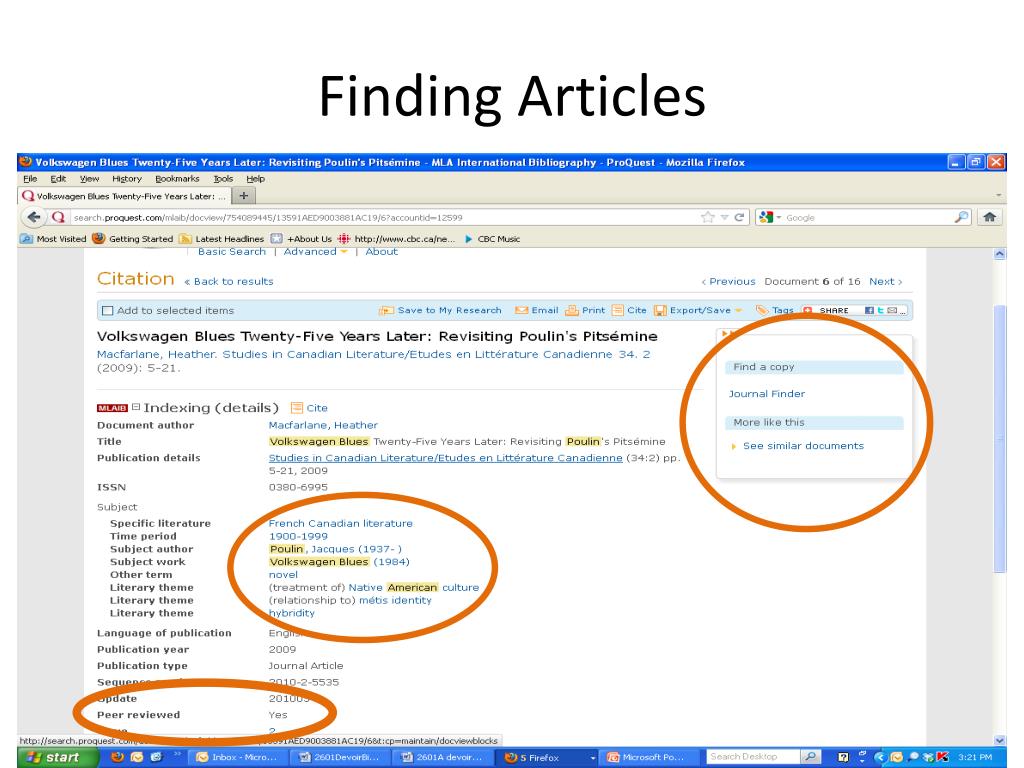Click the About link
1024x768 pixels.
[x=381, y=252]
